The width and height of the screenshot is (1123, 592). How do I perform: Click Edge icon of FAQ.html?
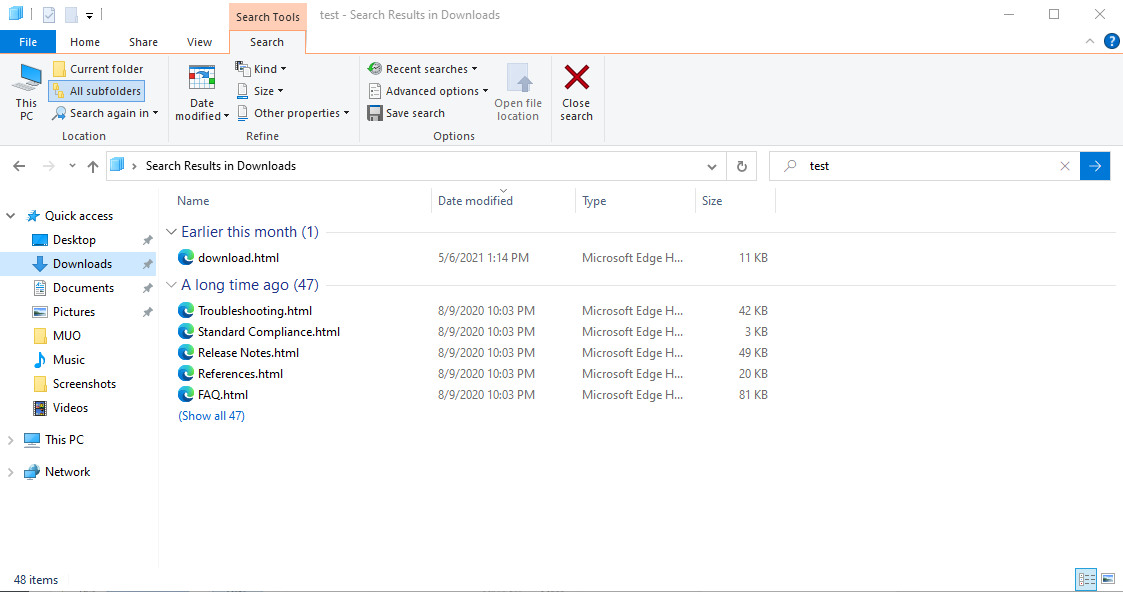pyautogui.click(x=185, y=394)
